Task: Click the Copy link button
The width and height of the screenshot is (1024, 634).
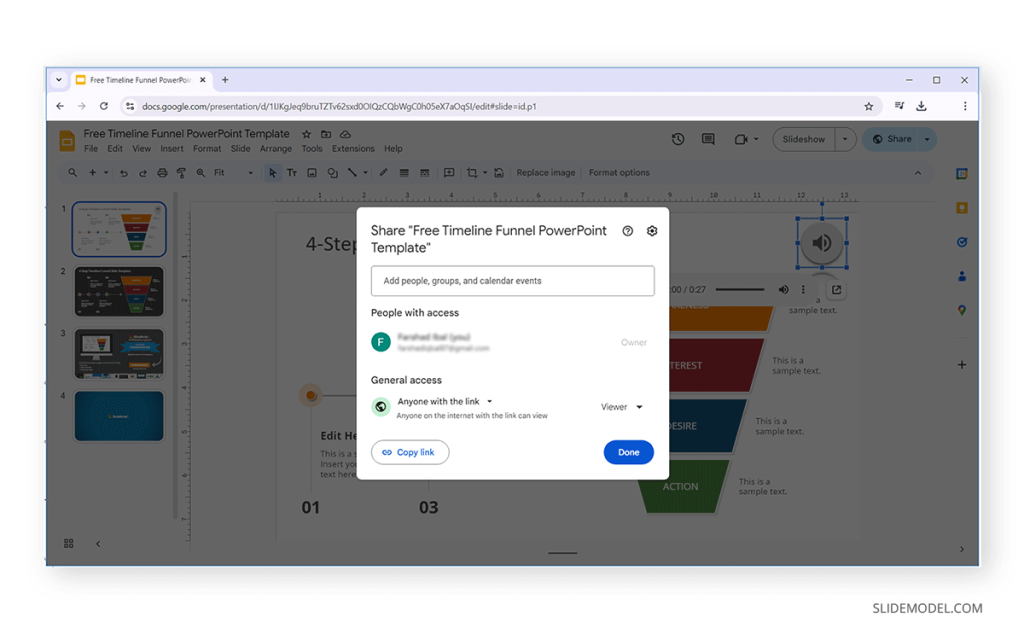Action: pyautogui.click(x=410, y=452)
